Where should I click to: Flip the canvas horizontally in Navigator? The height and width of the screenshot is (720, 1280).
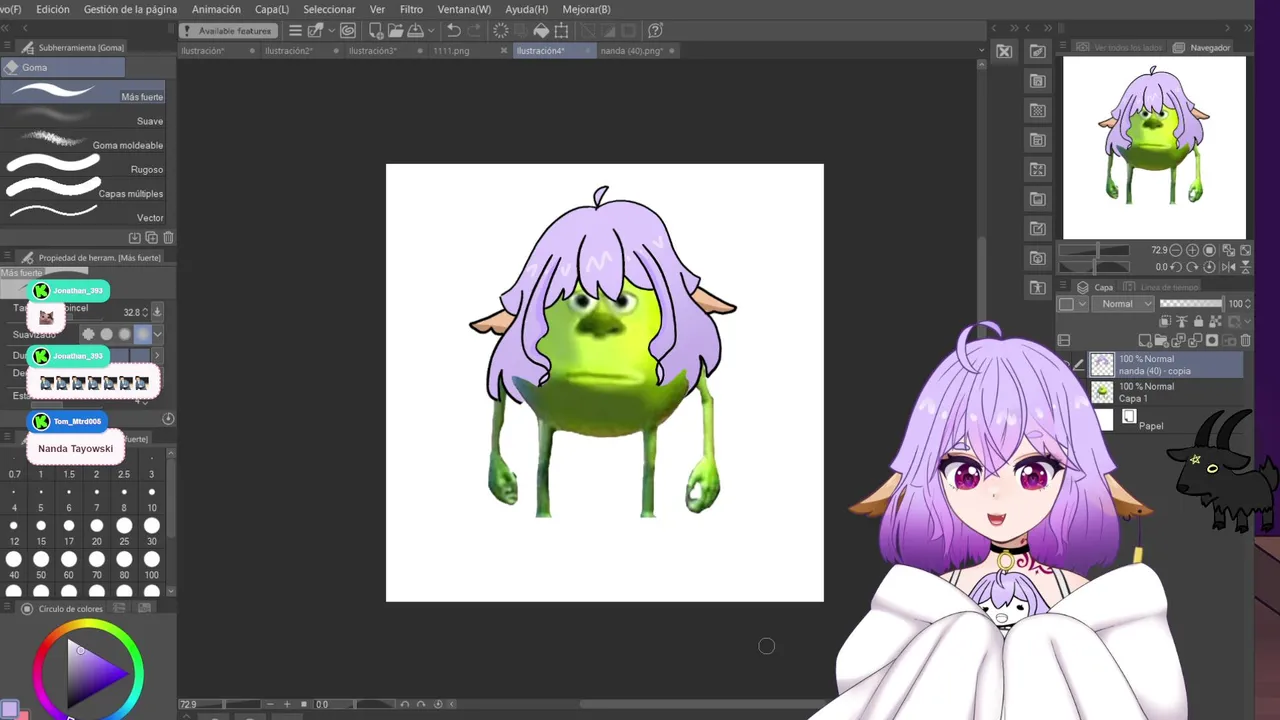point(1229,267)
